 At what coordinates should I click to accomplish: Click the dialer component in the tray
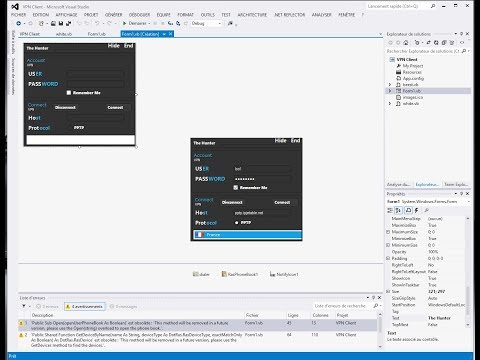201,274
